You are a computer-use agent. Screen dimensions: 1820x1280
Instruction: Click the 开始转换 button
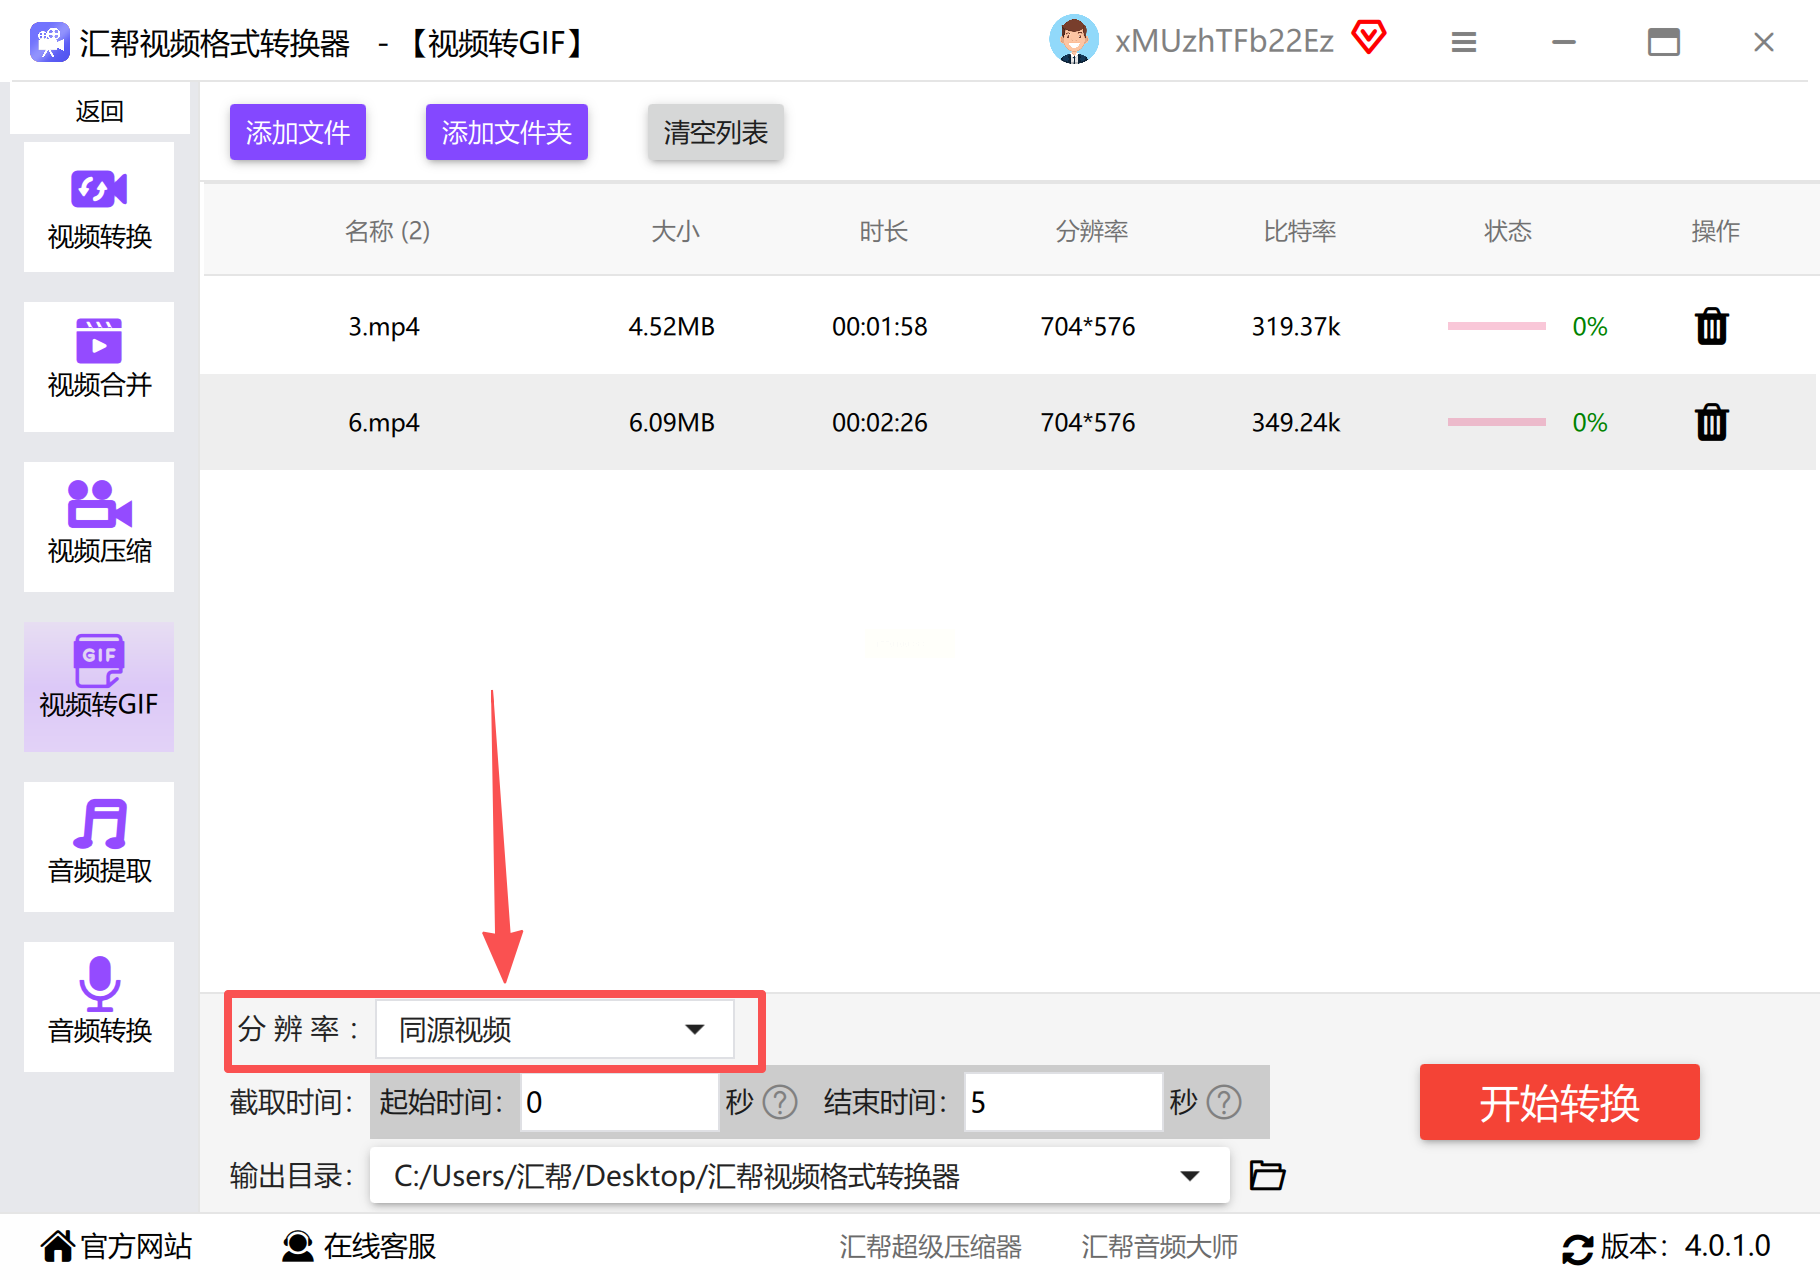point(1559,1102)
